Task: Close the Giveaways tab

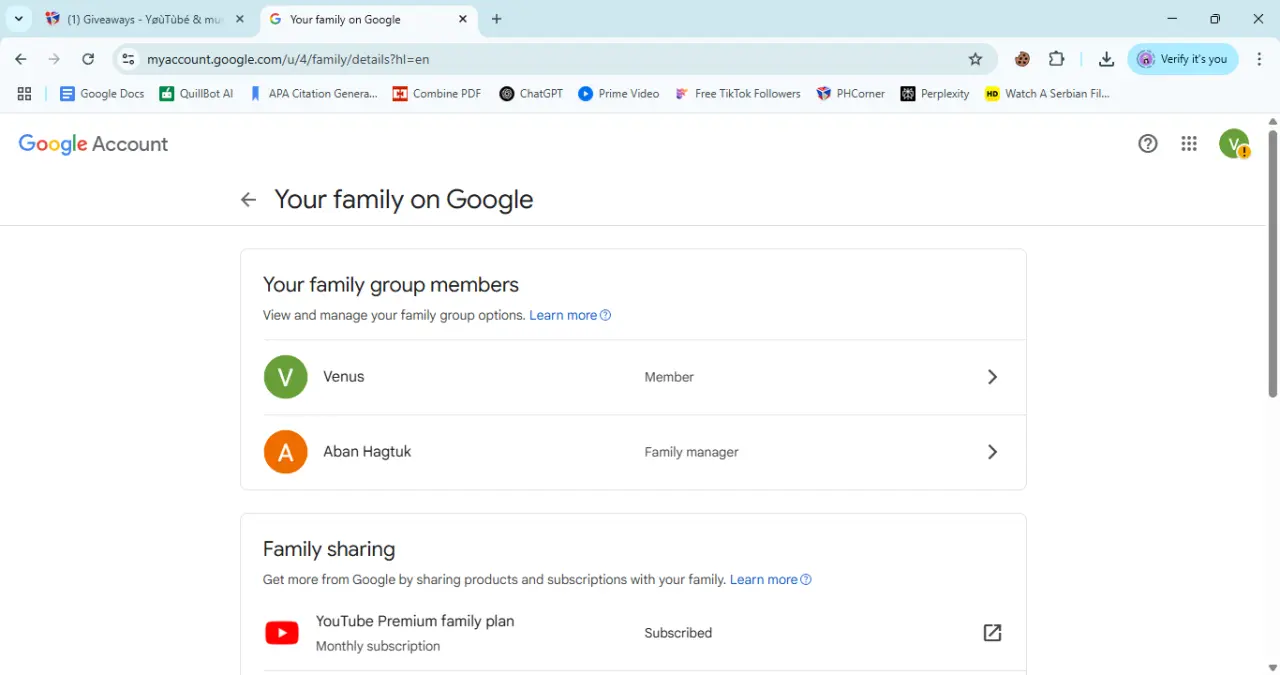Action: point(239,19)
